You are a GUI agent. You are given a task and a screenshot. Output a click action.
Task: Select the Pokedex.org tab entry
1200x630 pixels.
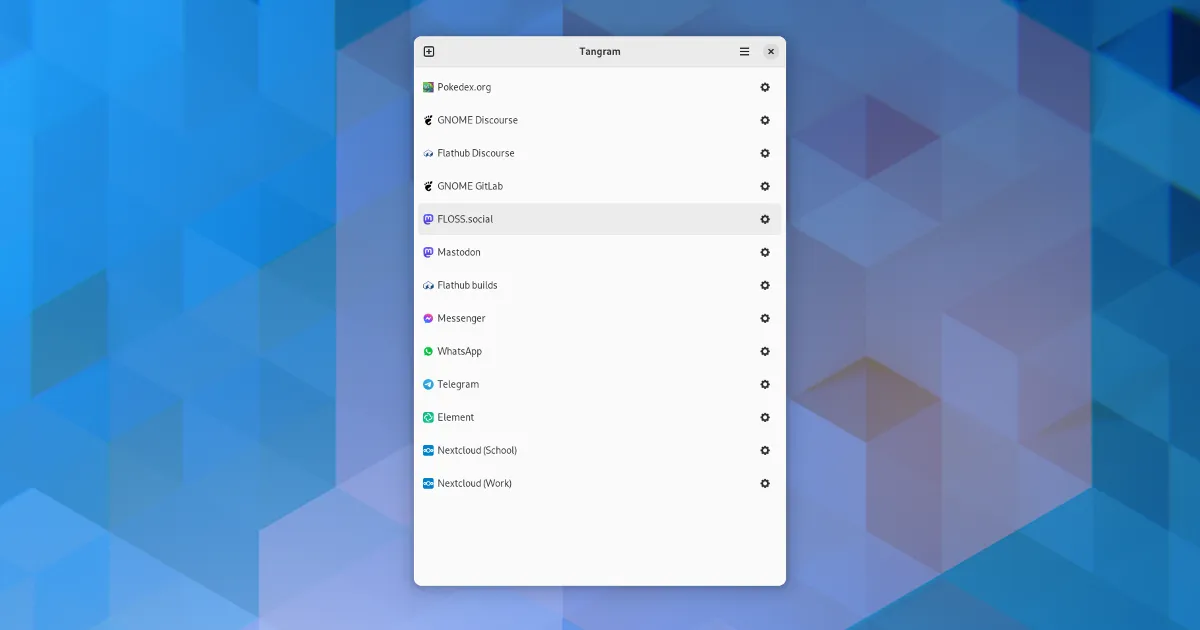[464, 87]
